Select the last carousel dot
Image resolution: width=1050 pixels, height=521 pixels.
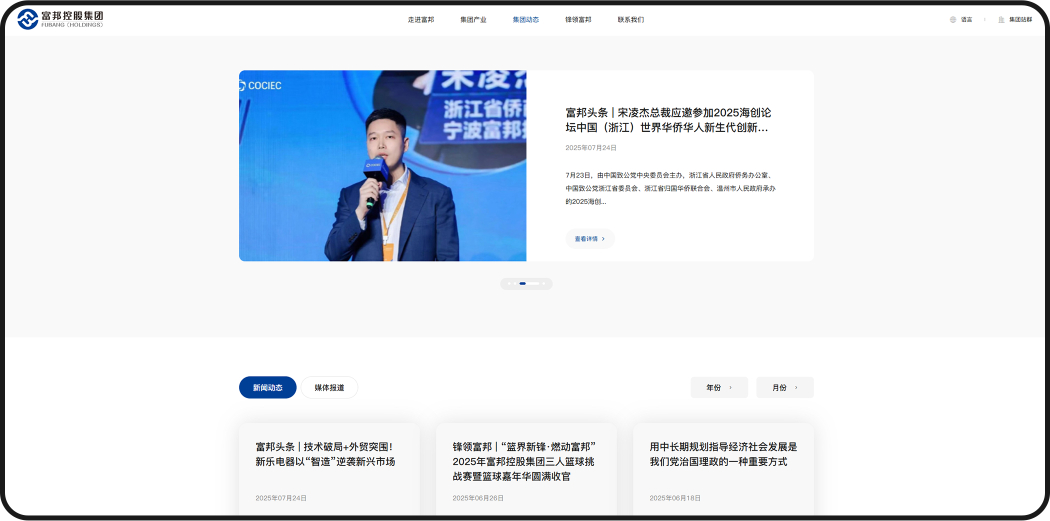(544, 283)
